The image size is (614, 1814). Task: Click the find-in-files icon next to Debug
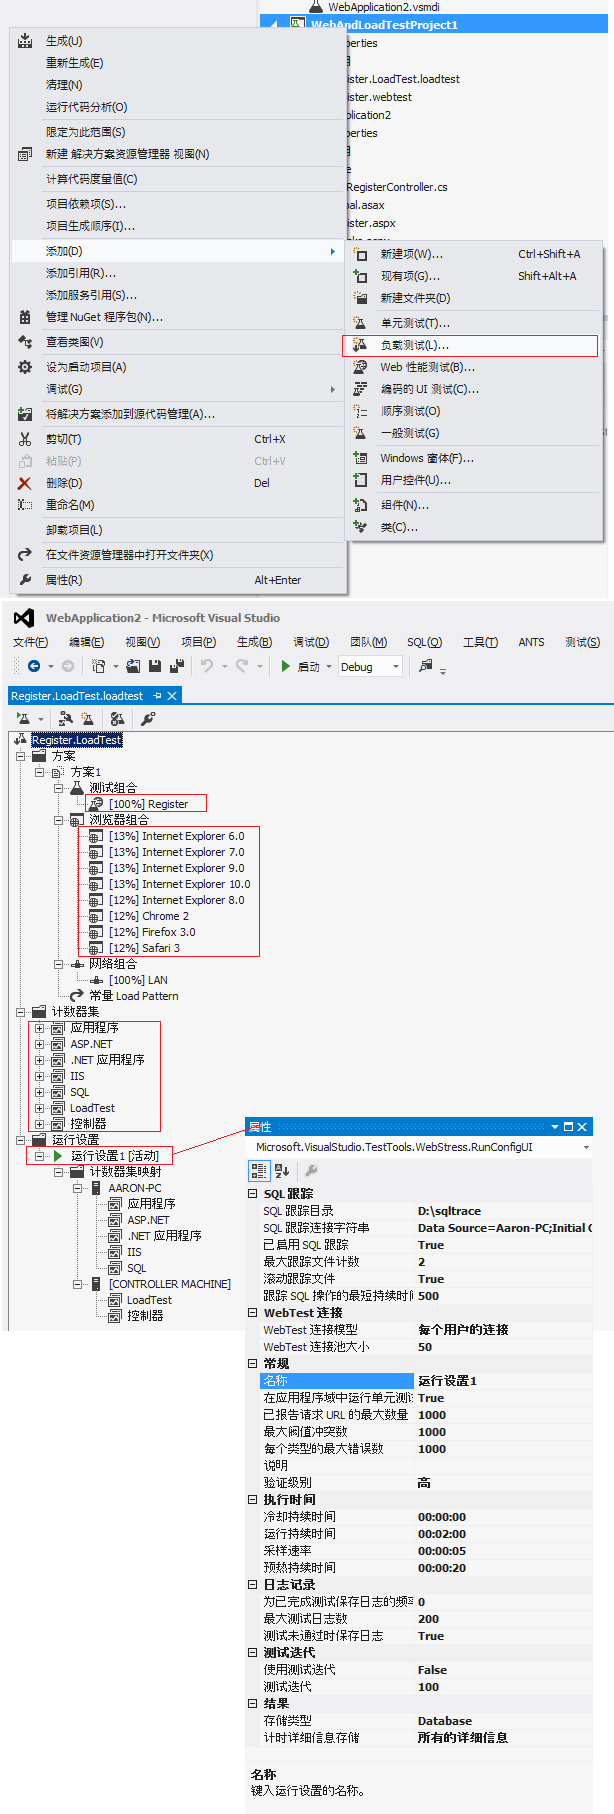click(426, 666)
